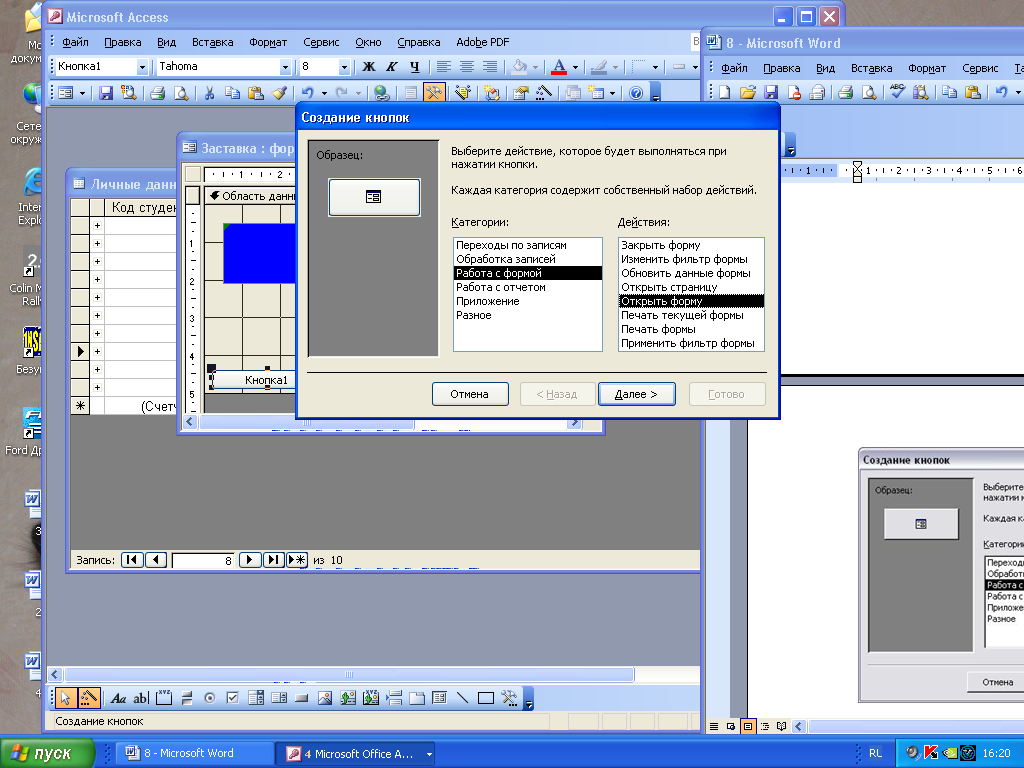Expand font color dropdown arrow in Access
Image resolution: width=1024 pixels, height=768 pixels.
click(x=575, y=67)
